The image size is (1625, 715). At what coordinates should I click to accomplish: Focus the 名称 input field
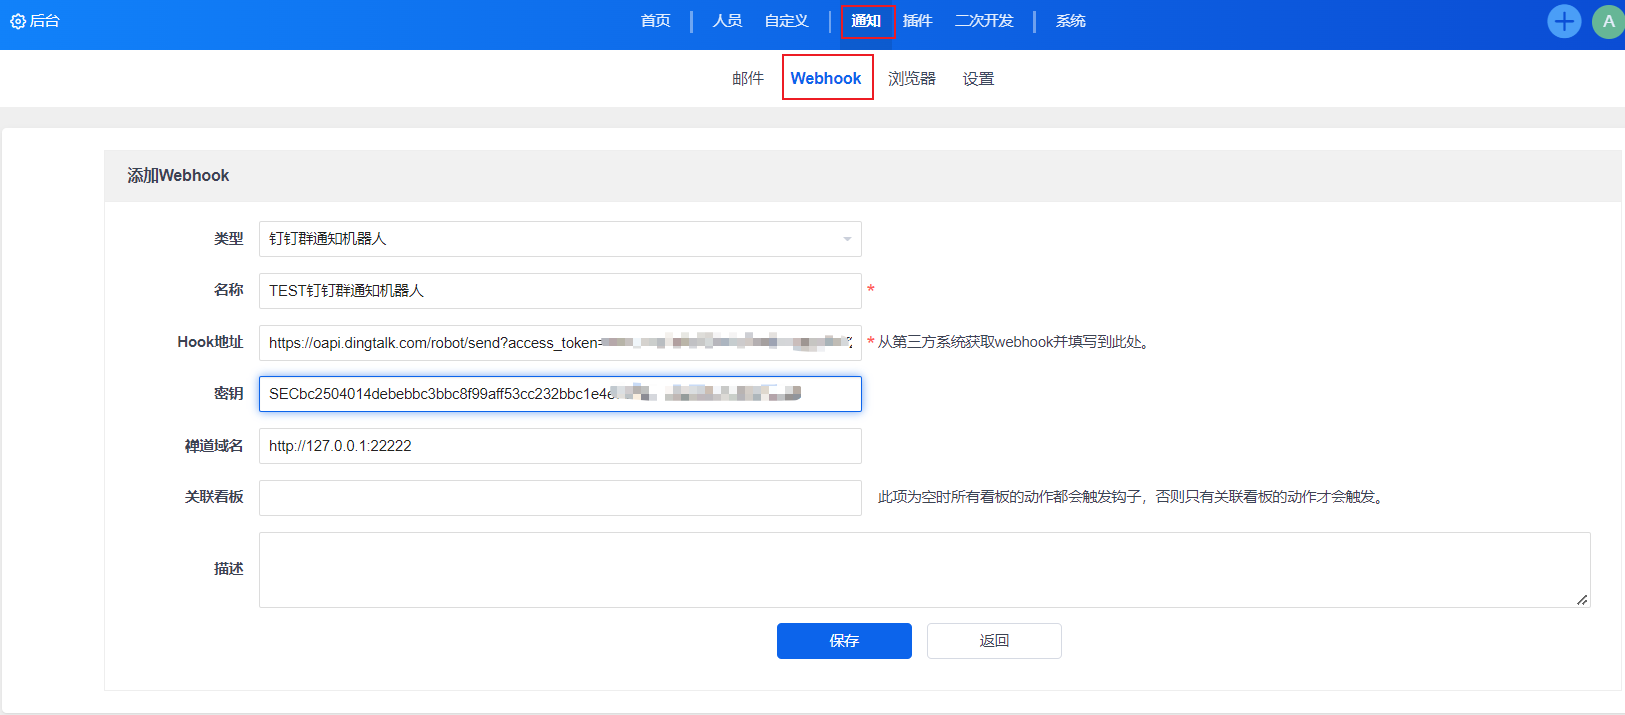[560, 291]
